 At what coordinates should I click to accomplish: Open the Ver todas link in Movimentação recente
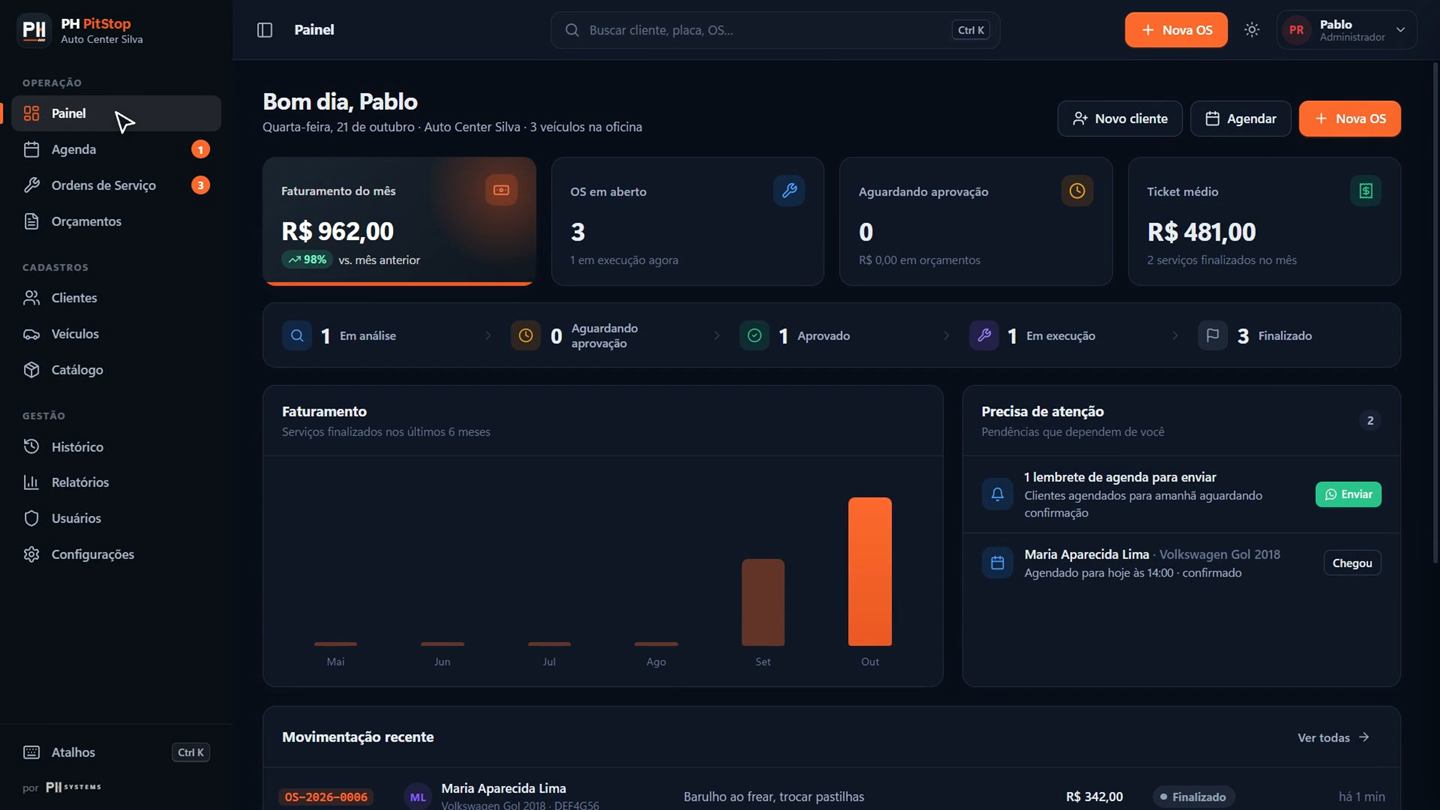(1334, 737)
